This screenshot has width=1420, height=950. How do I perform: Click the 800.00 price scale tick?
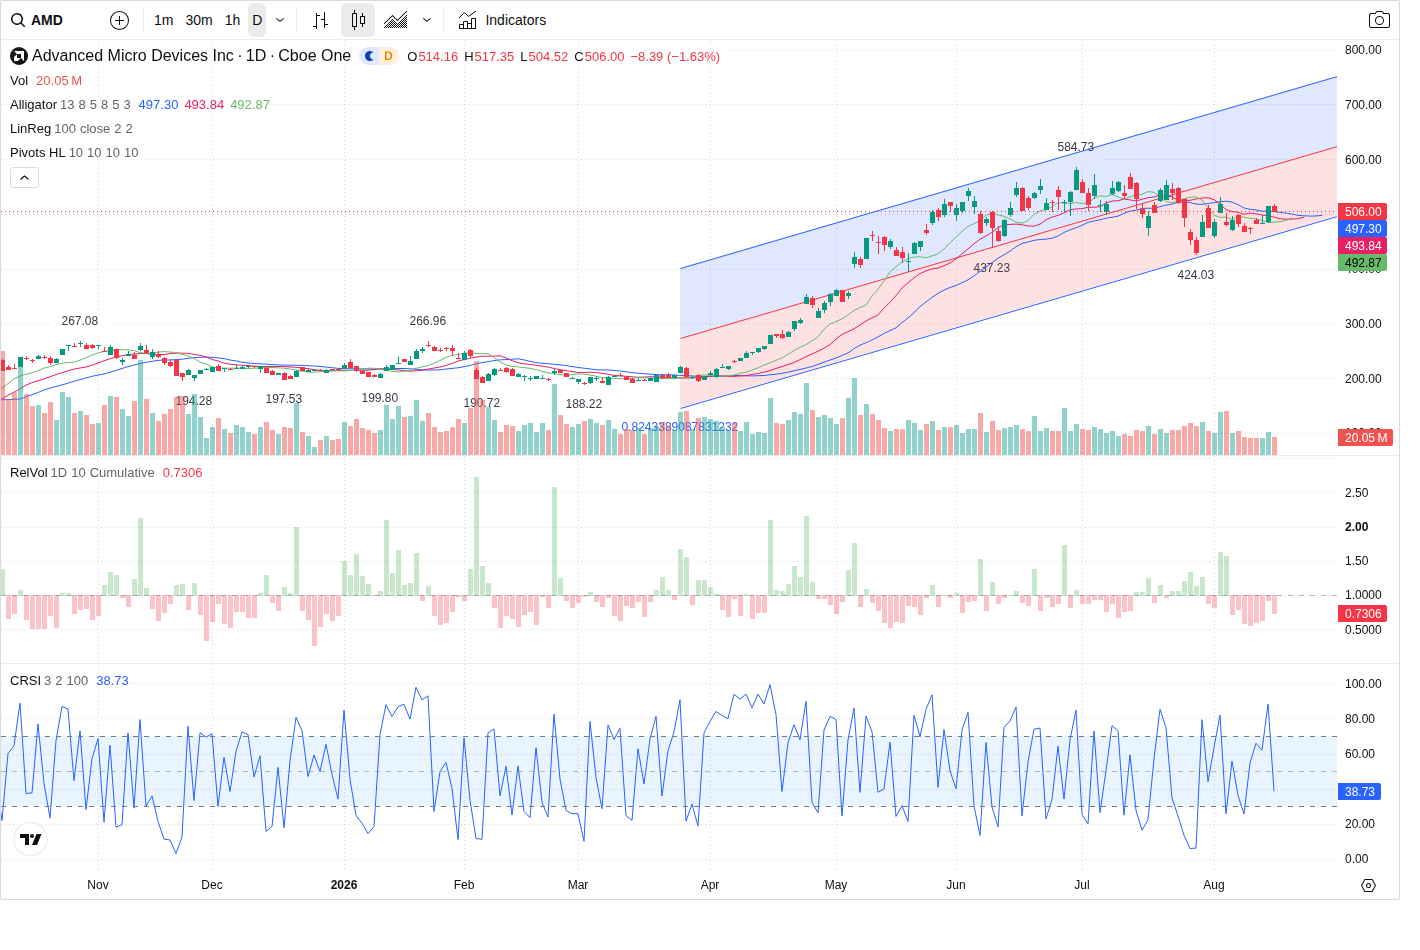[x=1363, y=50]
